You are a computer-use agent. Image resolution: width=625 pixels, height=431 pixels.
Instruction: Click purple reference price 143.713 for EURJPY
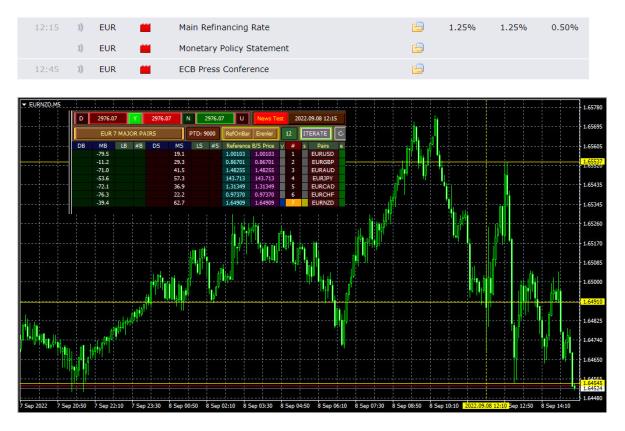coord(265,178)
